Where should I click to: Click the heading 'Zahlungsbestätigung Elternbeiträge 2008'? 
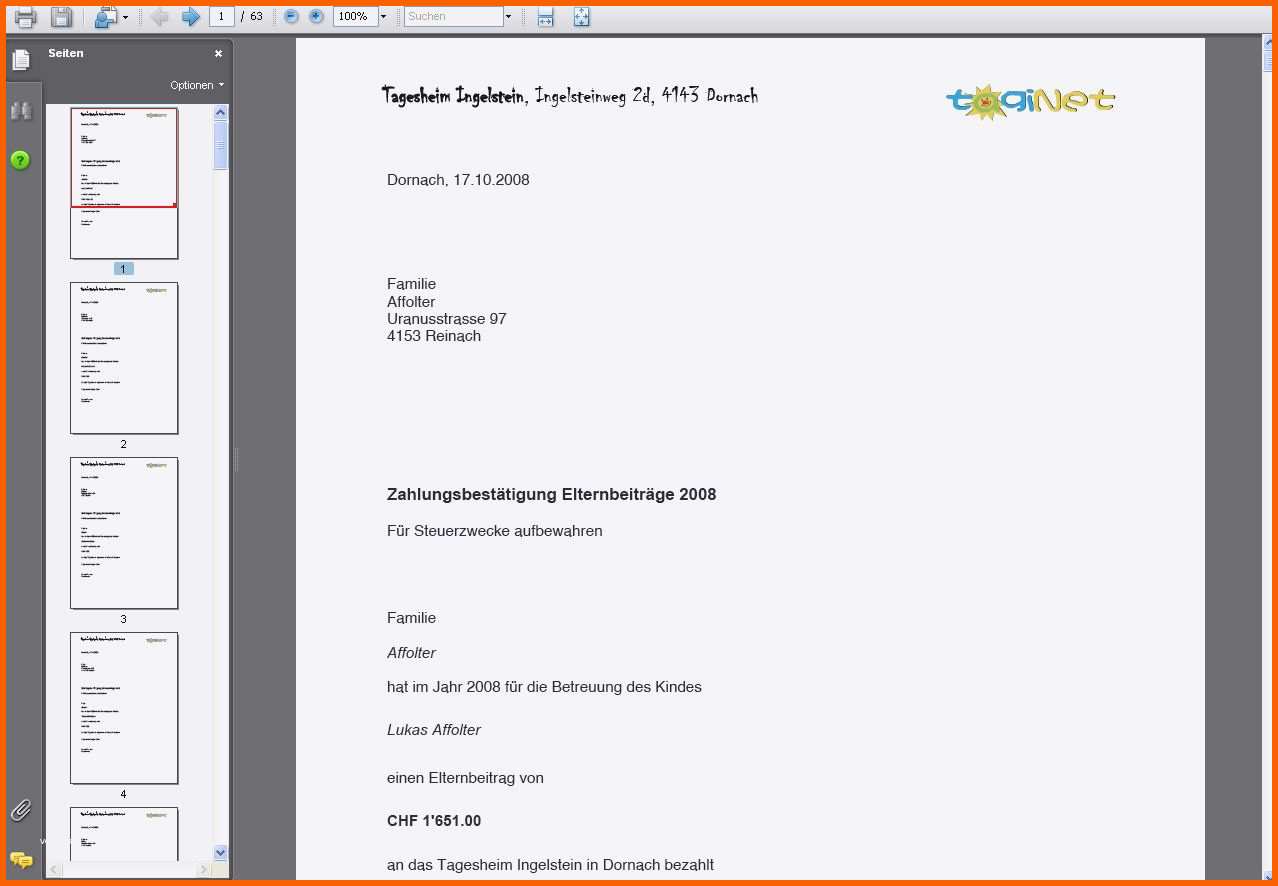(x=551, y=494)
